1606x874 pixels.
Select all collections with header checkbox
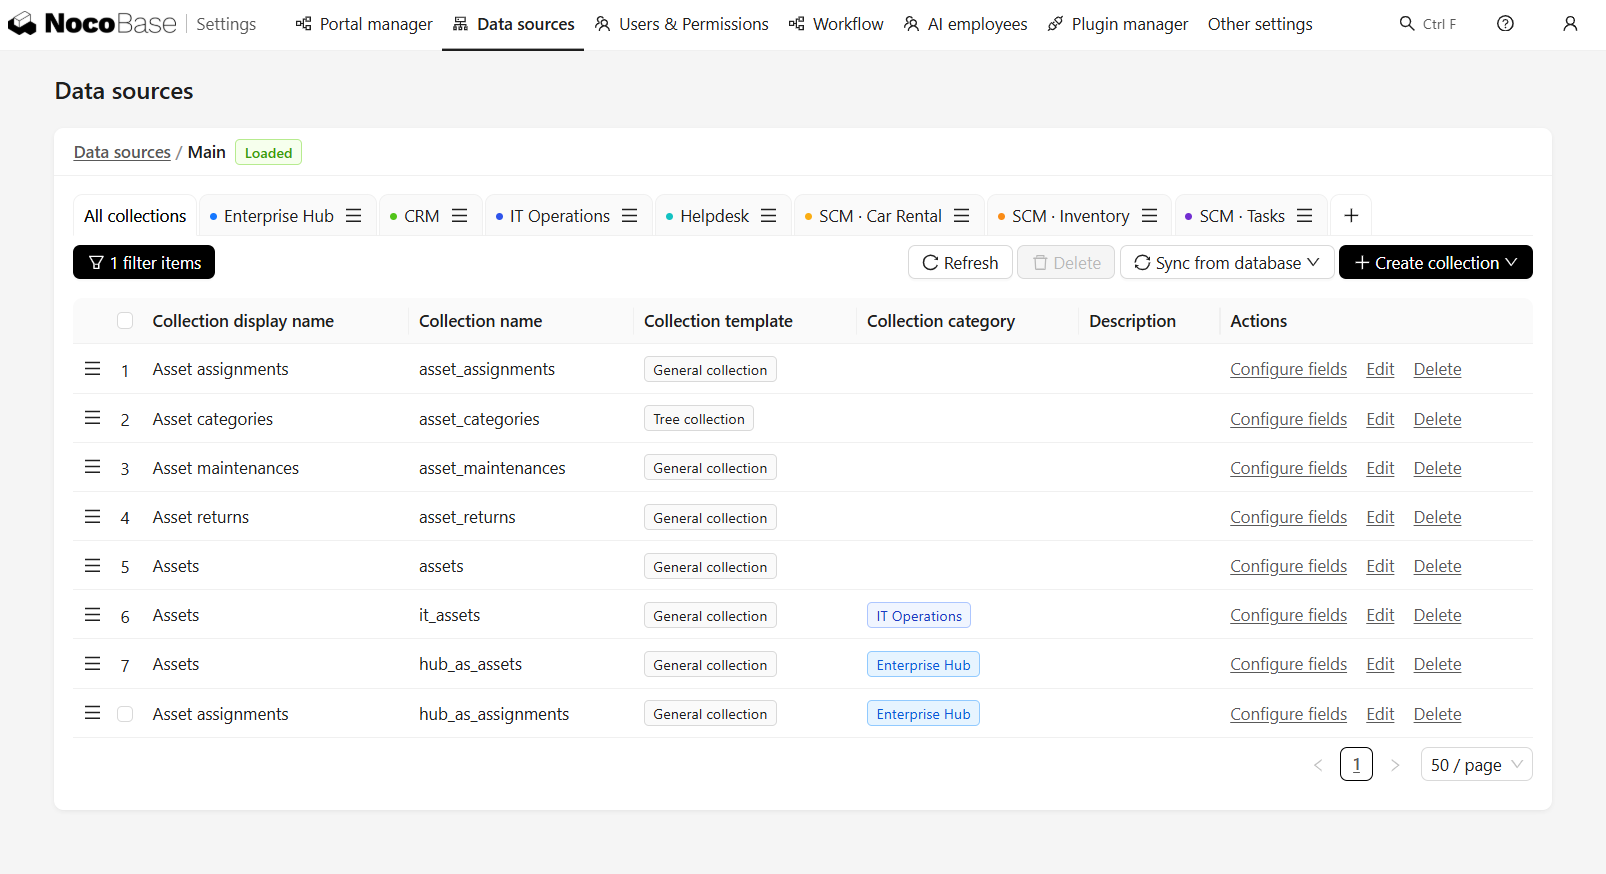point(125,321)
